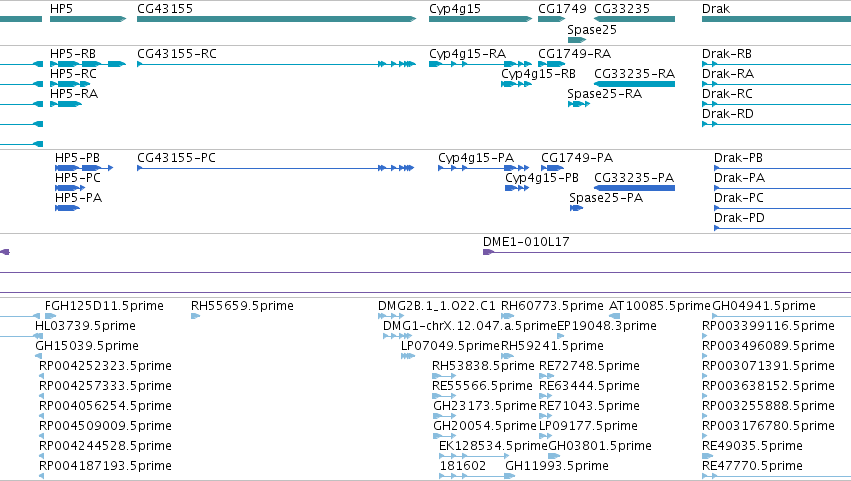Click transcript HP5-RC label
This screenshot has height=481, width=851.
pos(73,74)
